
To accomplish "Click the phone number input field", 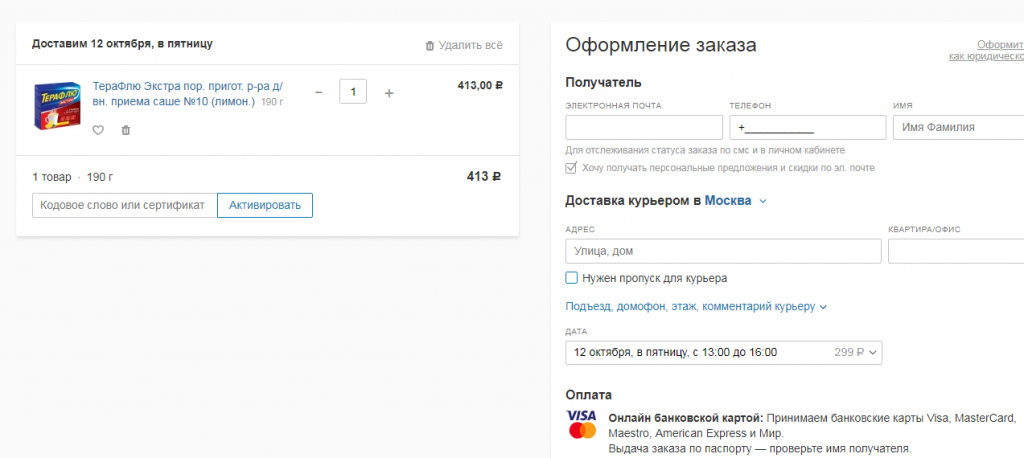I will point(808,127).
